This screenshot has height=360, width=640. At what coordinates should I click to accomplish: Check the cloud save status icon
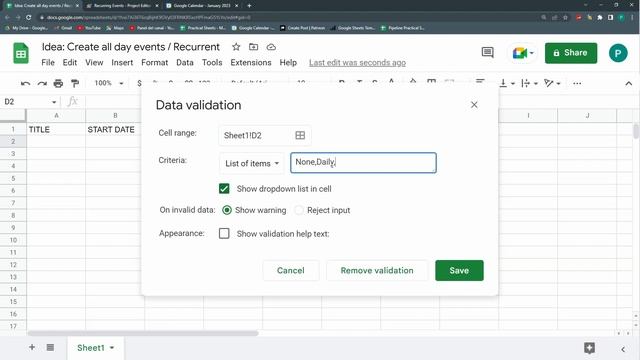coord(271,47)
